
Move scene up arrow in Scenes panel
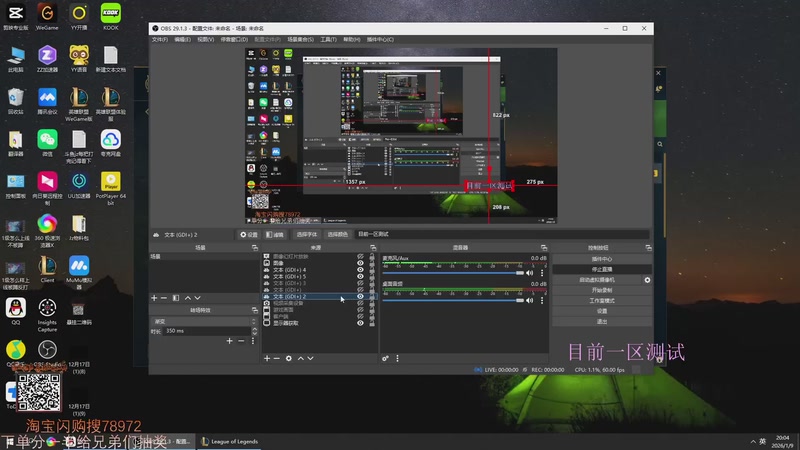tap(188, 298)
